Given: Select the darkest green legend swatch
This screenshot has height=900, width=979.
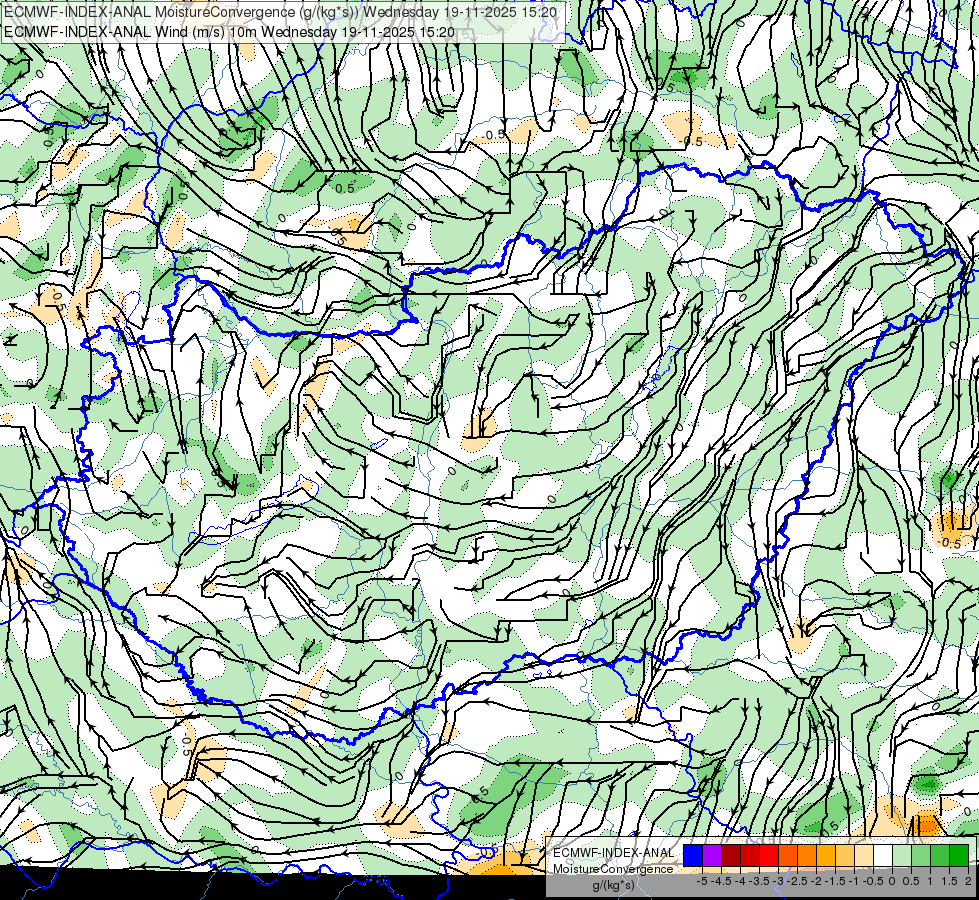Looking at the screenshot, I should click(x=959, y=855).
